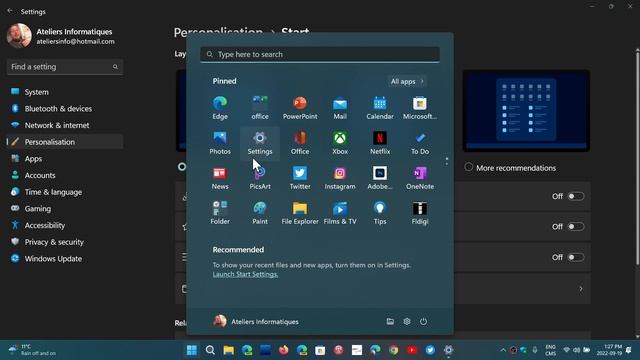This screenshot has width=640, height=360.
Task: Open Firefox from the taskbar
Action: [x=283, y=350]
